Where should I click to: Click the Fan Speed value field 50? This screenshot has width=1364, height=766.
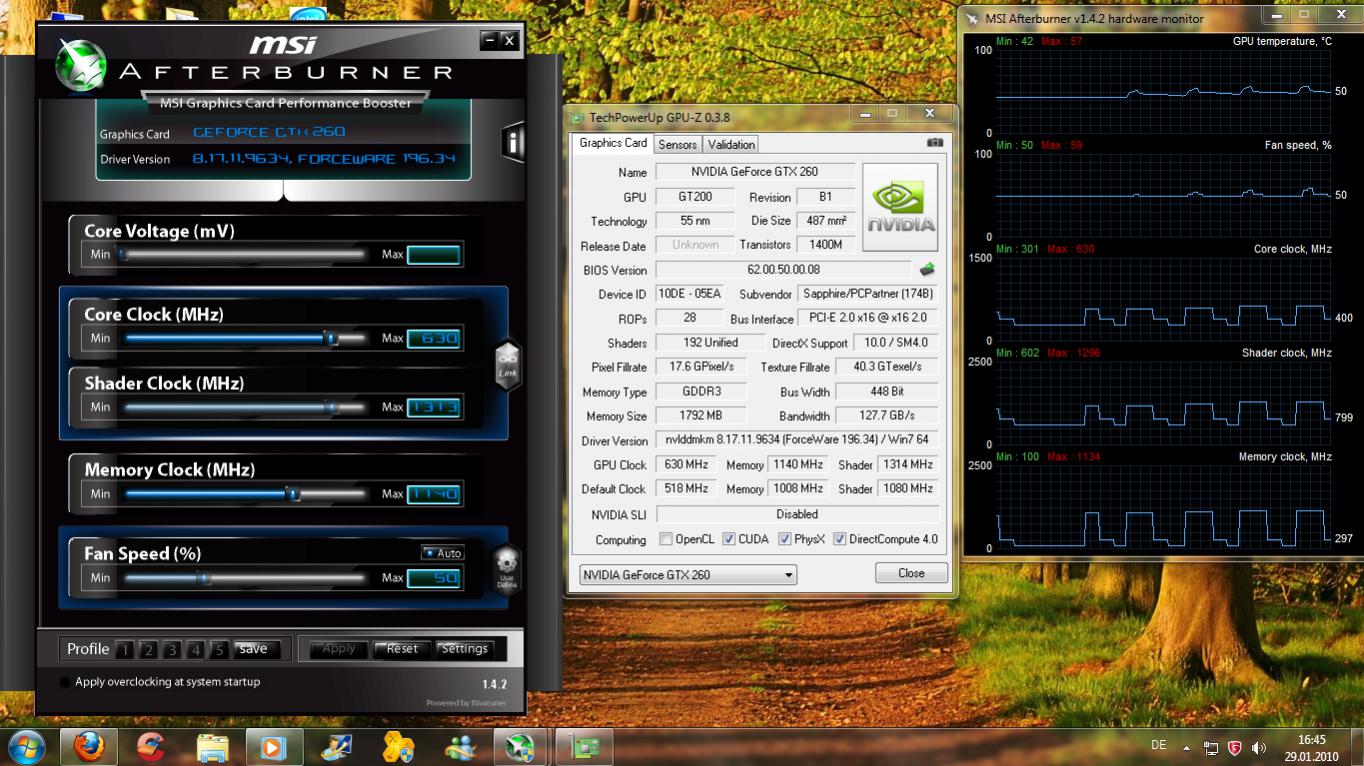434,578
